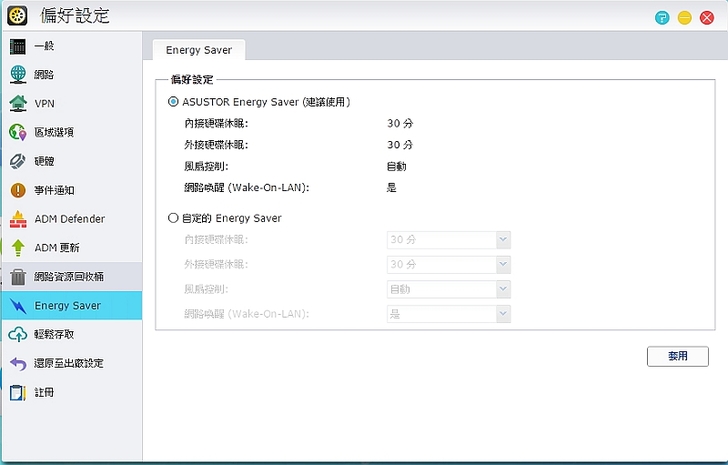Open the ADM 更新 green arrow icon
Image resolution: width=728 pixels, height=465 pixels.
coord(18,248)
